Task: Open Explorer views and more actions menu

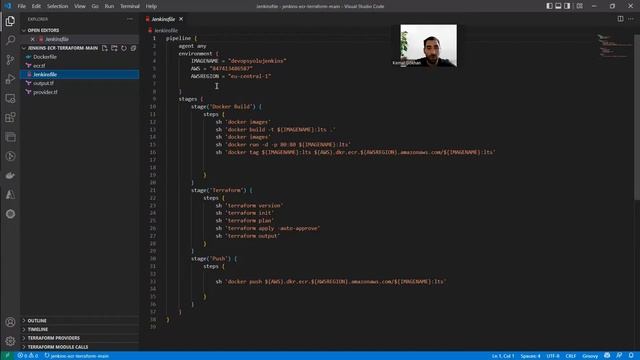Action: tap(130, 19)
